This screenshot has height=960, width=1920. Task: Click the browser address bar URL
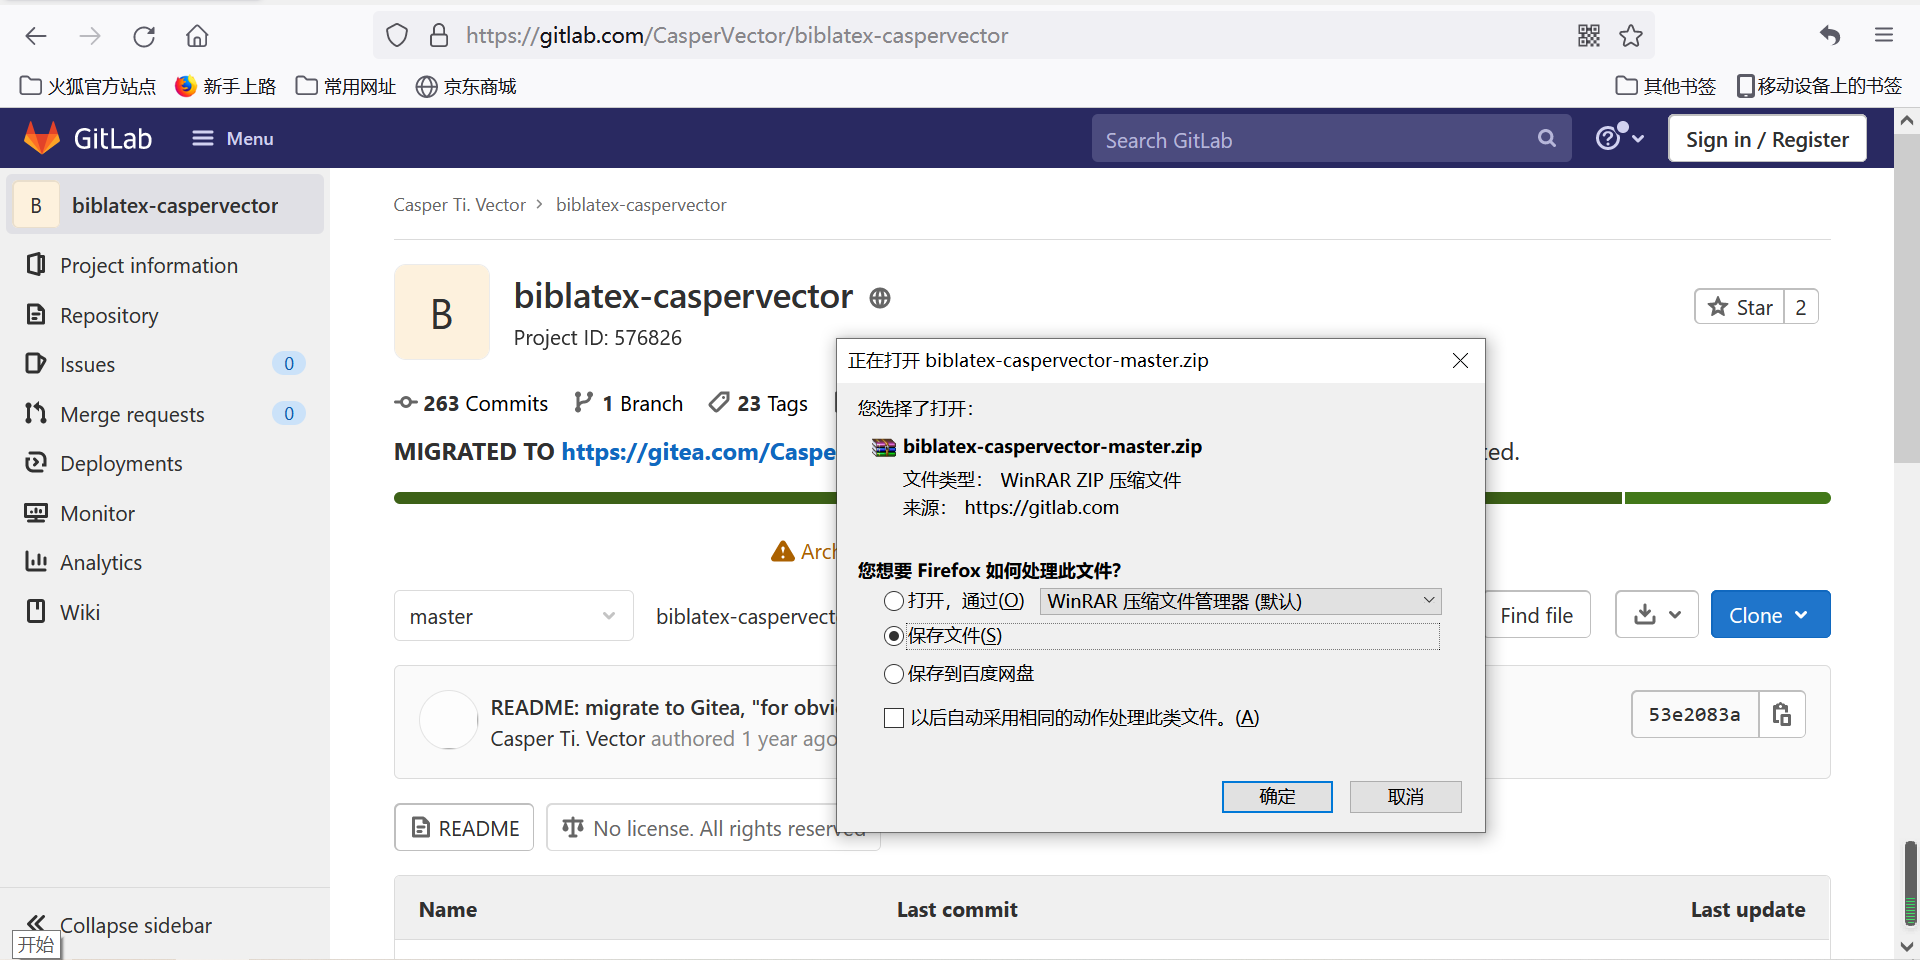[737, 36]
